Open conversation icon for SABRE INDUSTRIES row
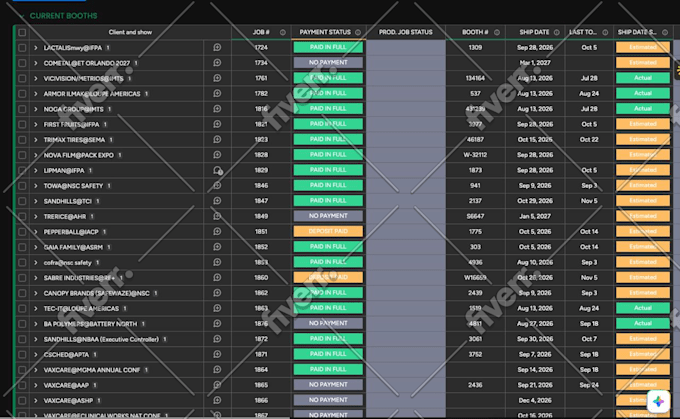The image size is (680, 419). click(x=217, y=278)
